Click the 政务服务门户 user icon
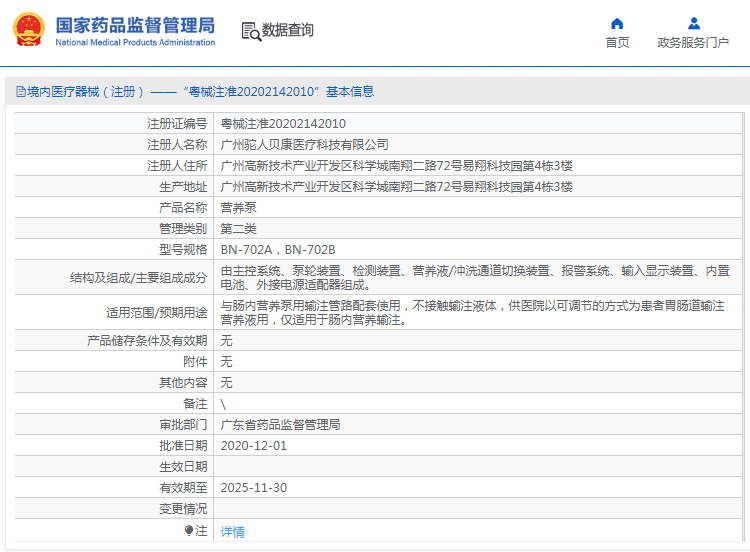The image size is (750, 552). (x=694, y=23)
